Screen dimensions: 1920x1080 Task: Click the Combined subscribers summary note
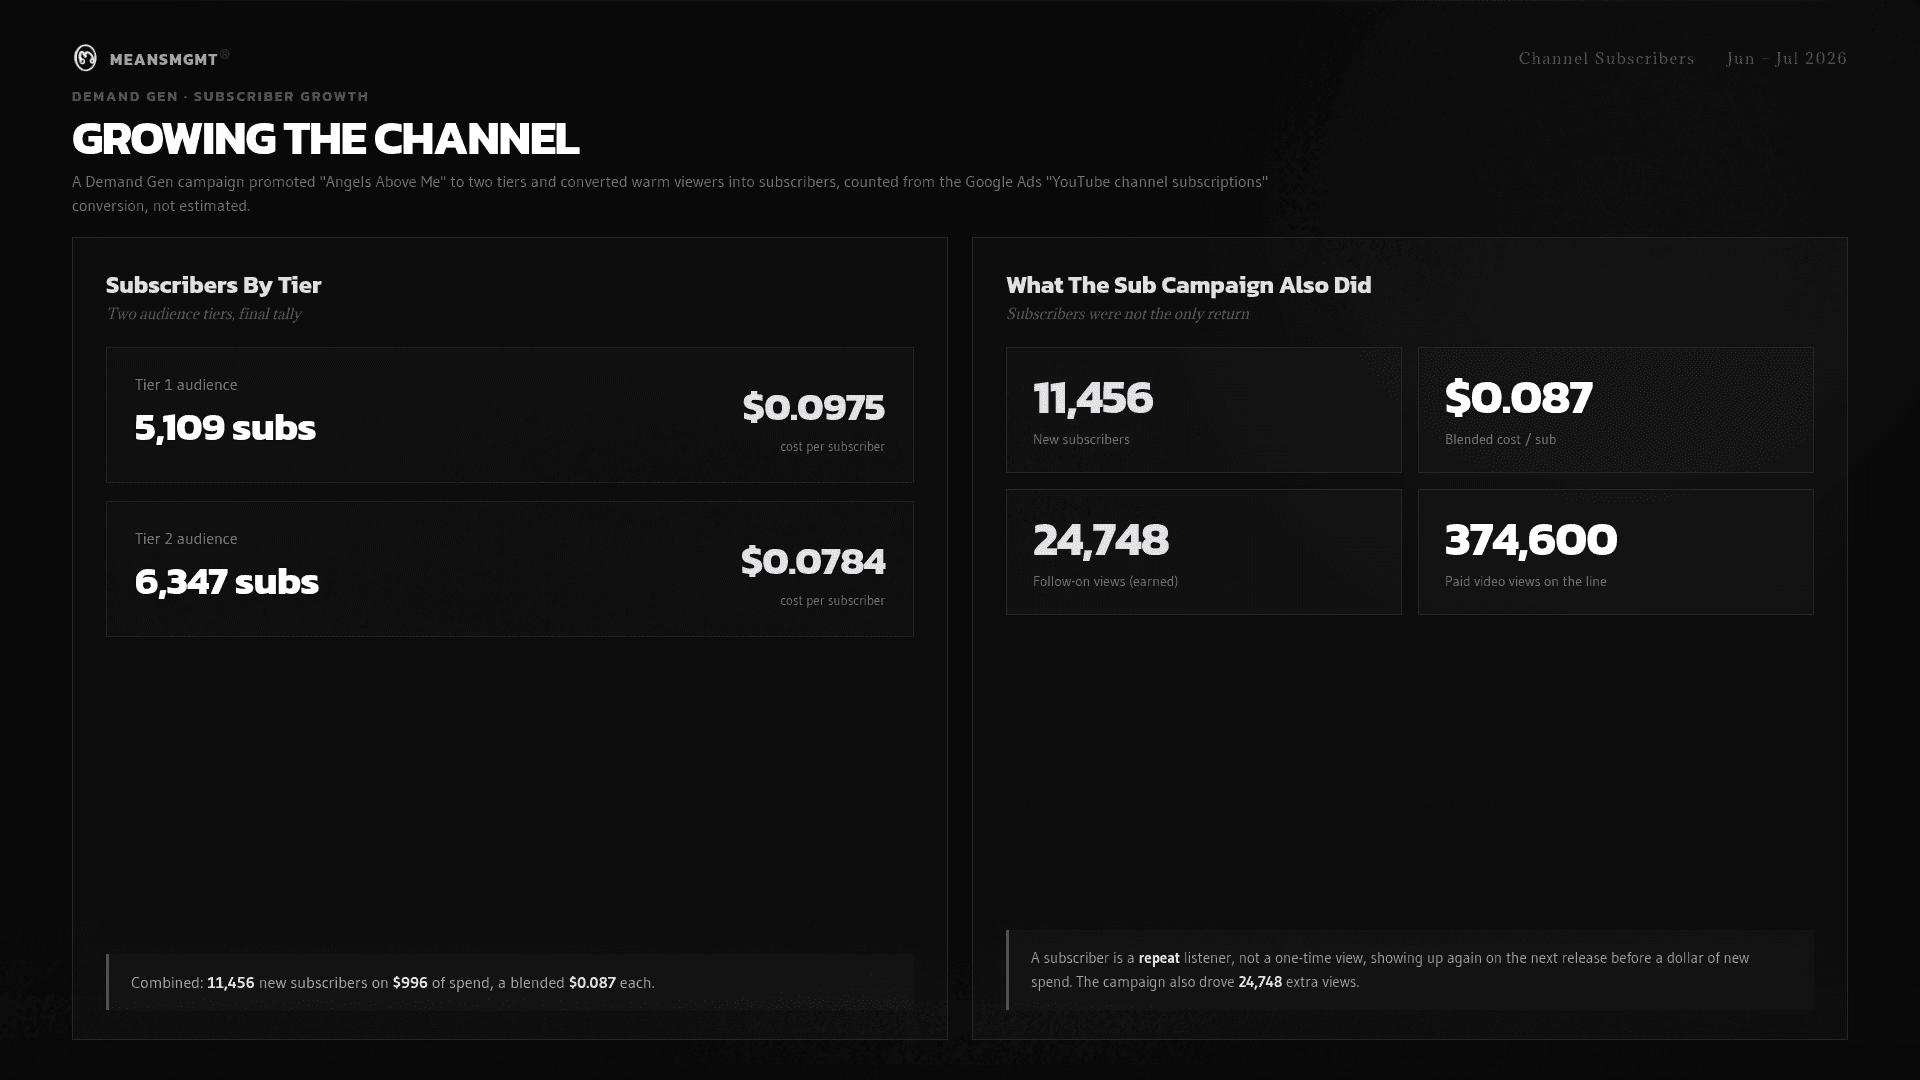pyautogui.click(x=510, y=982)
